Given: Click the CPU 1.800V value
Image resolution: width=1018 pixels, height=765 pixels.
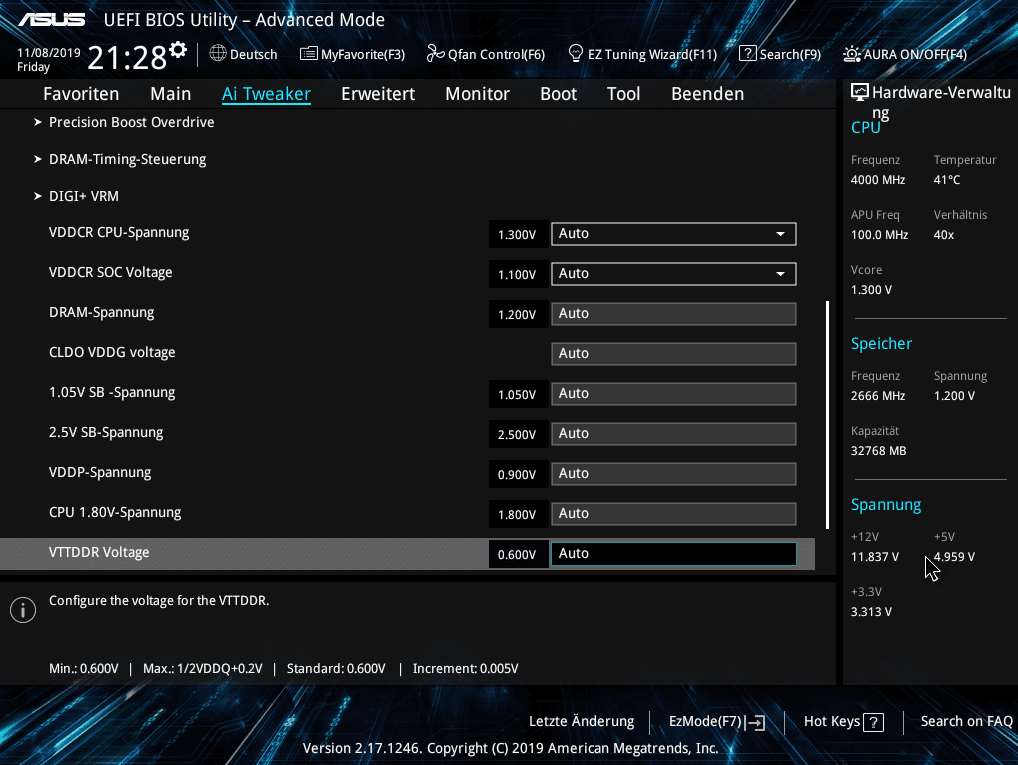Looking at the screenshot, I should (517, 514).
